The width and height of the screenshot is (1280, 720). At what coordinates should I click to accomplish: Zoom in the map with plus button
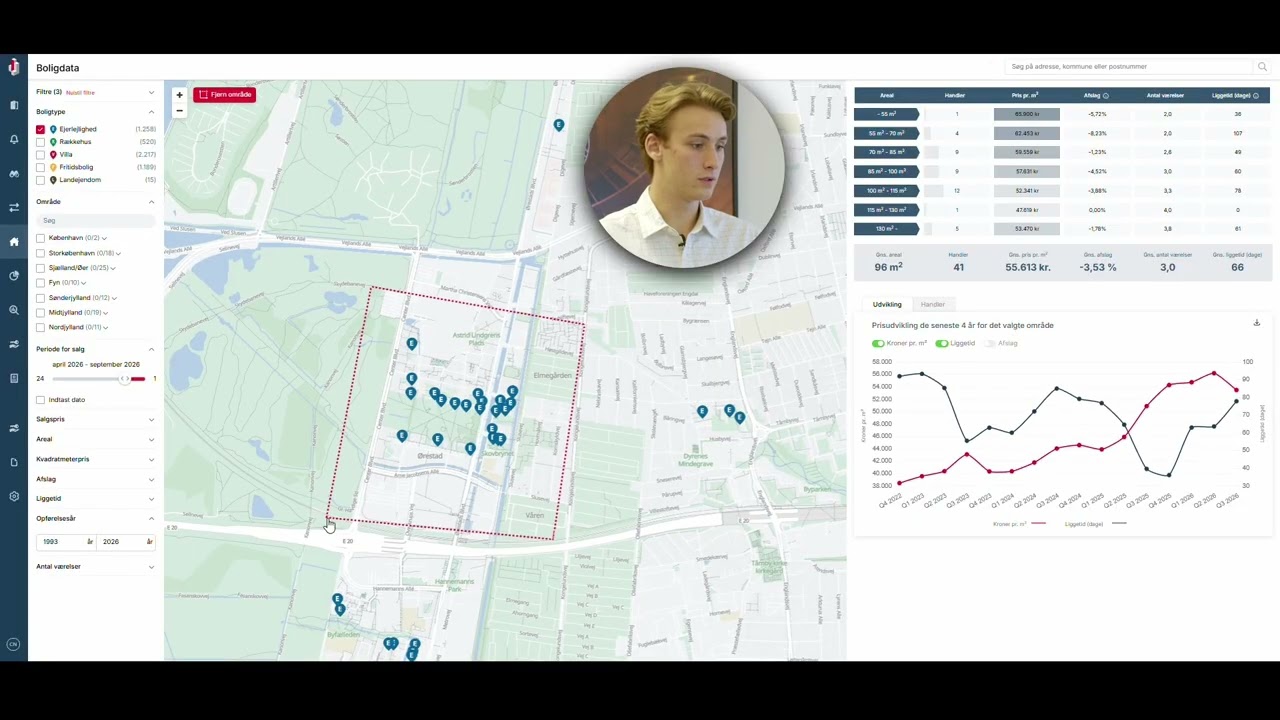coord(179,95)
